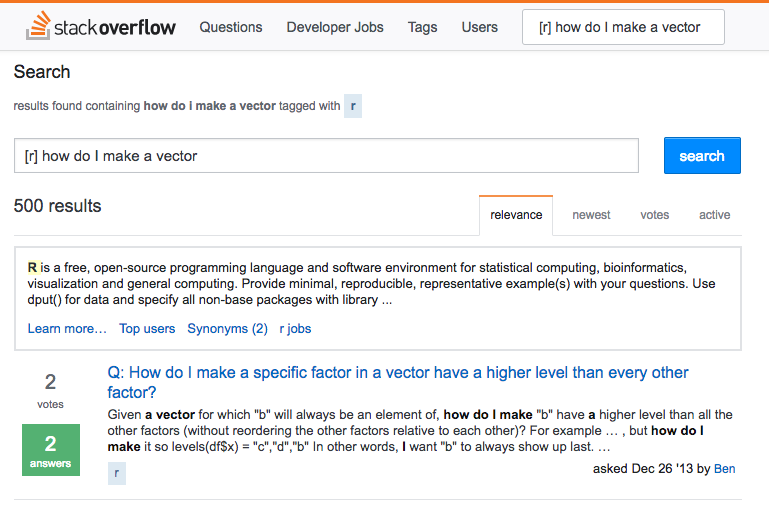Sort results by votes
Screen dimensions: 769x507
(654, 215)
